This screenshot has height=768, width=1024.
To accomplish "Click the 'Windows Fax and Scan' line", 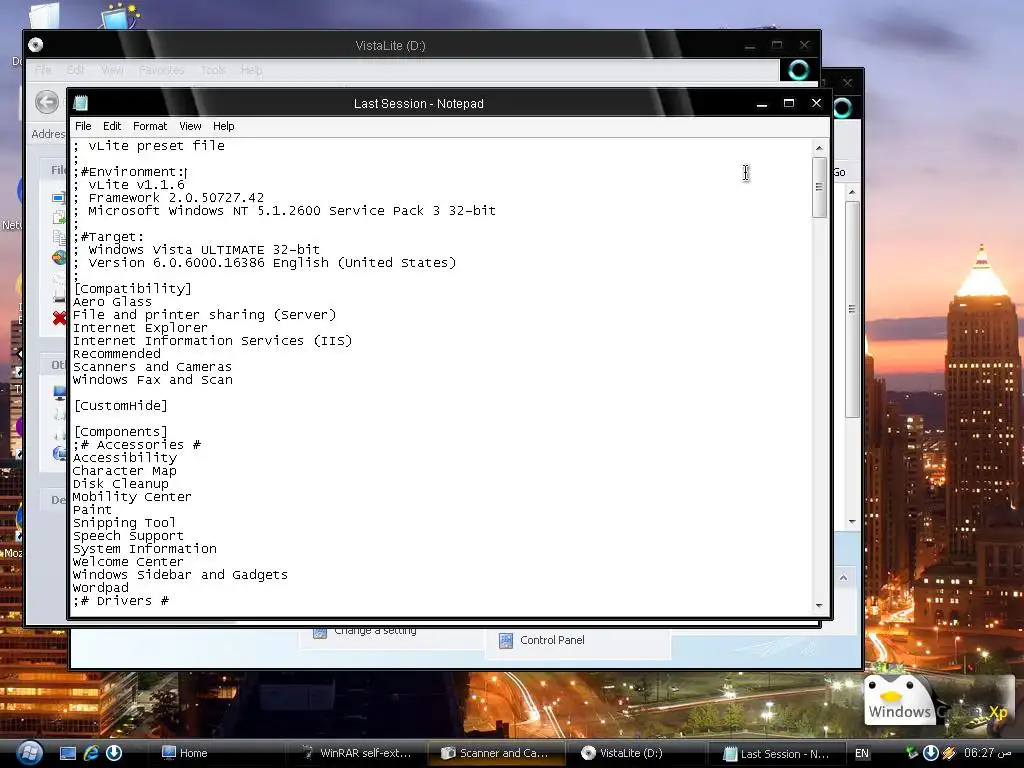I will point(153,380).
